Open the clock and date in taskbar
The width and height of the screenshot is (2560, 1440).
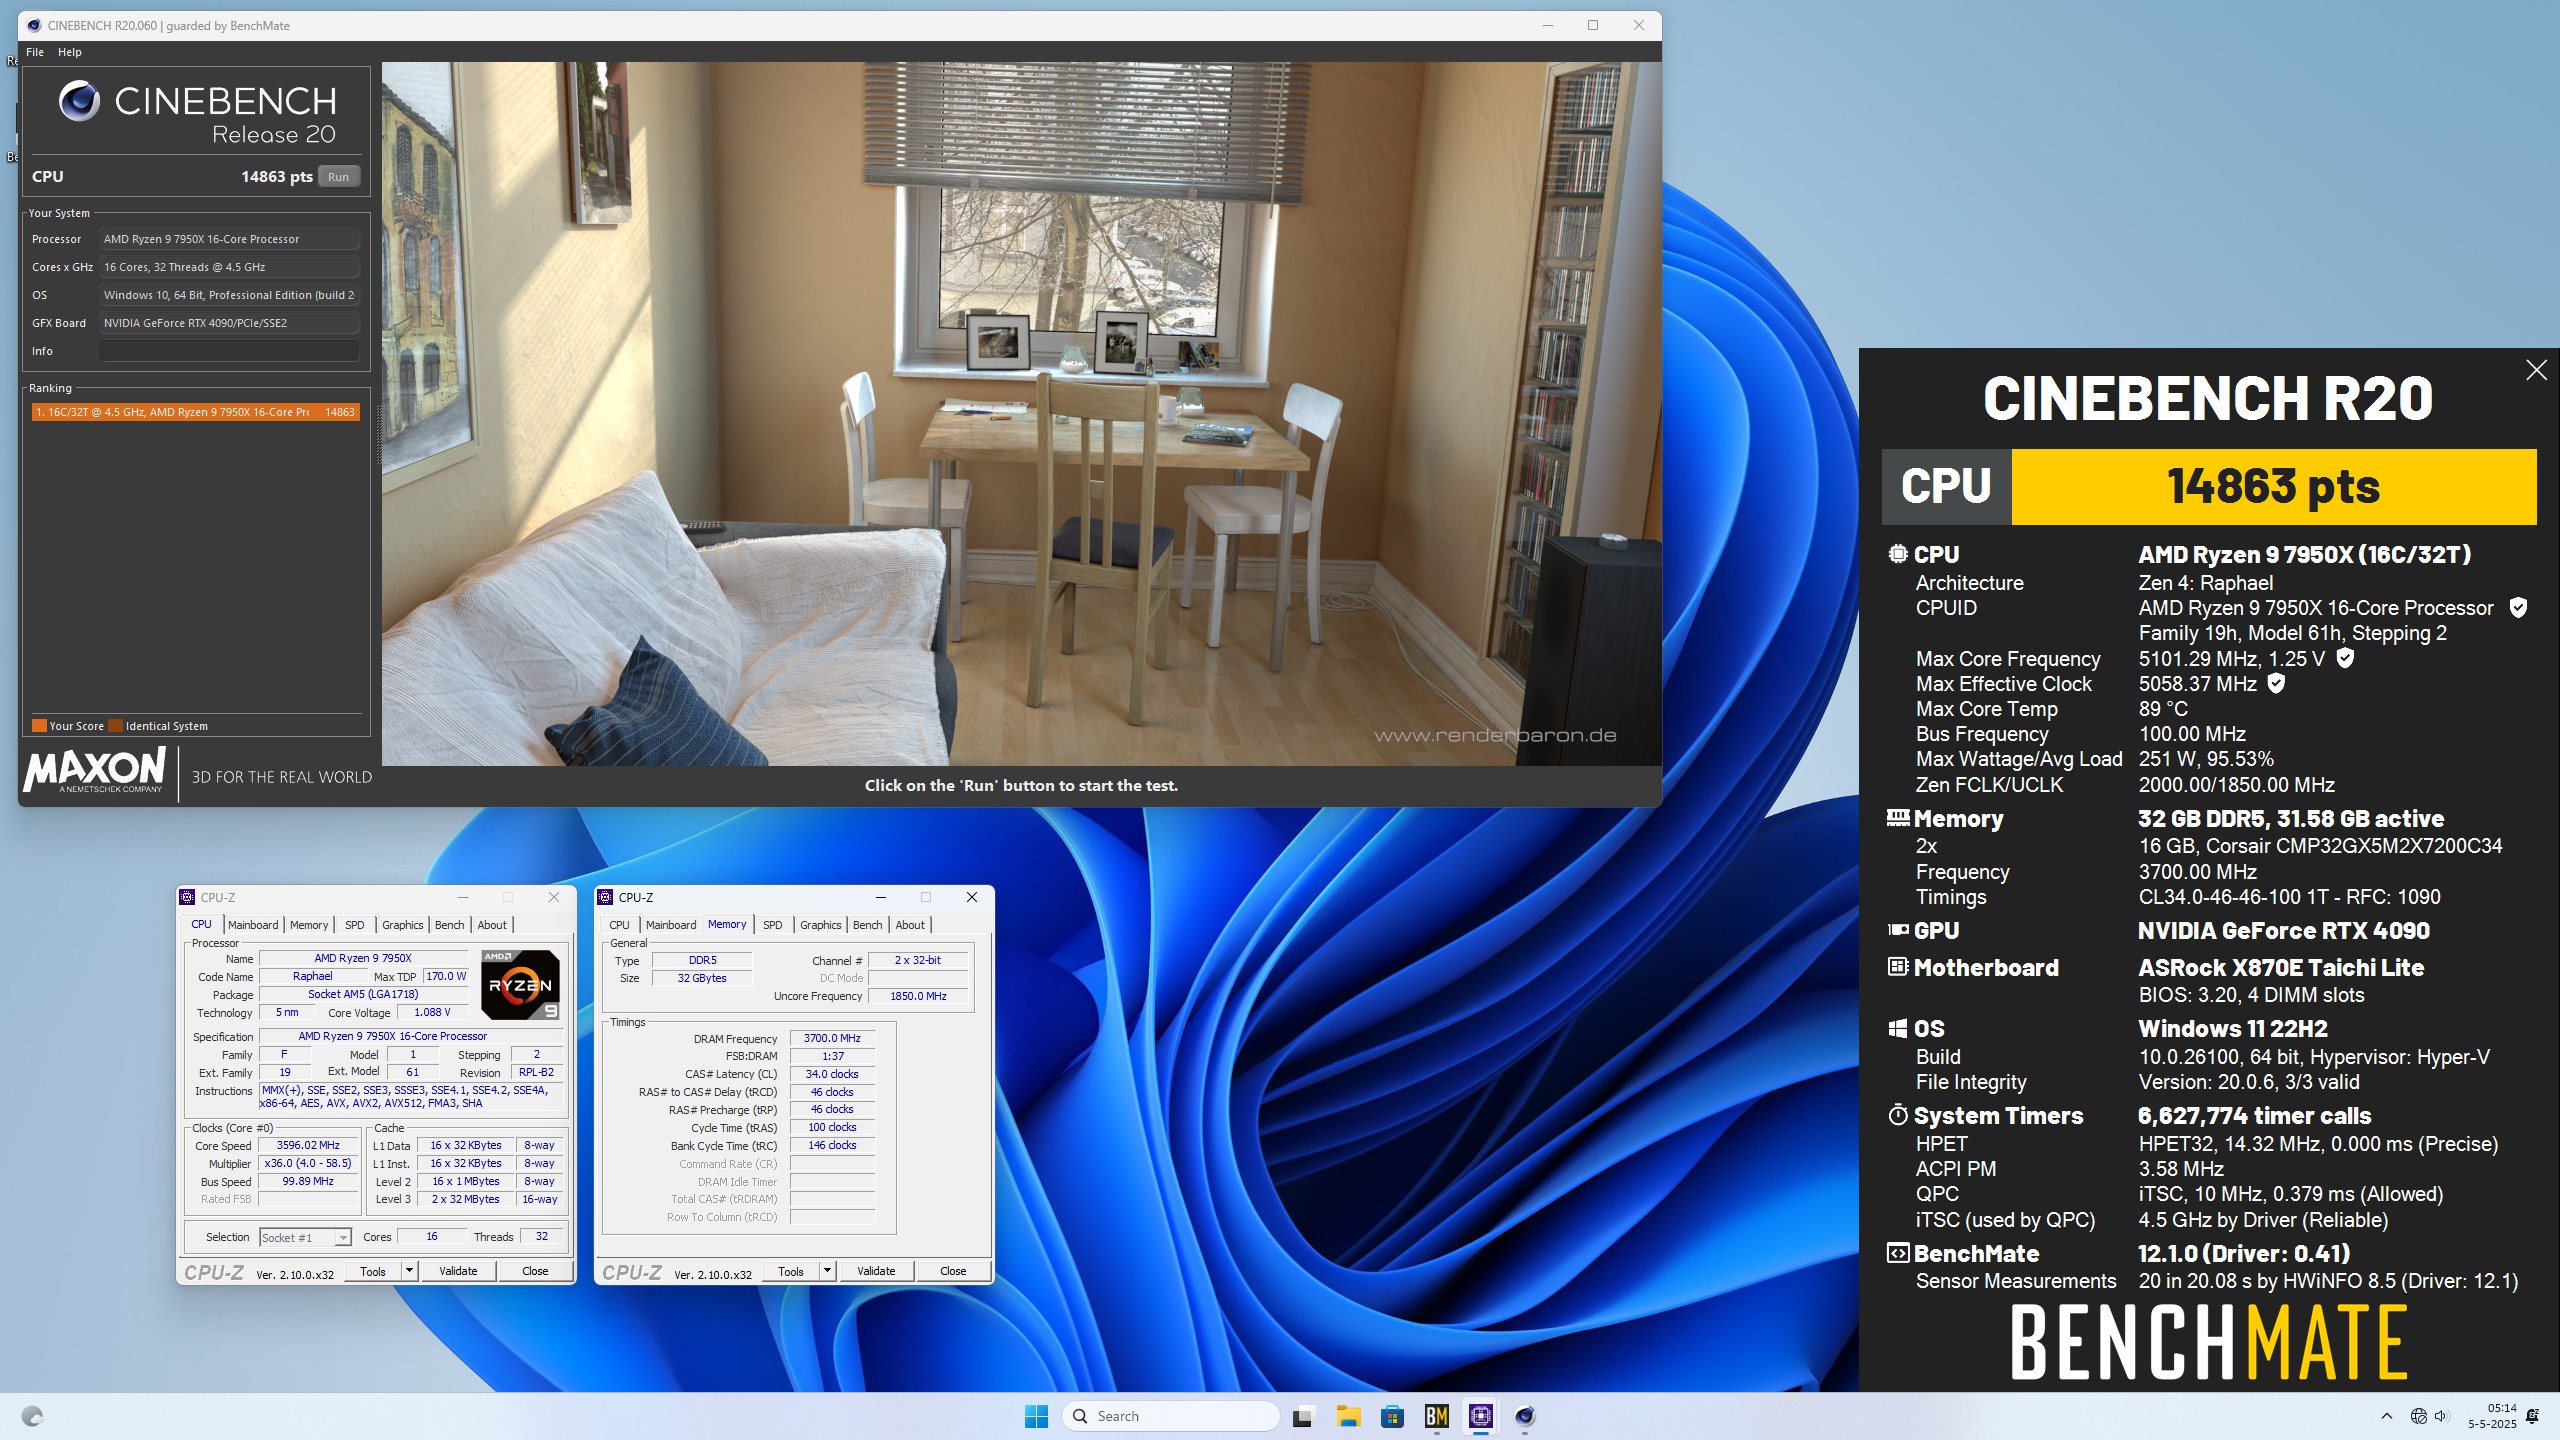point(2492,1416)
